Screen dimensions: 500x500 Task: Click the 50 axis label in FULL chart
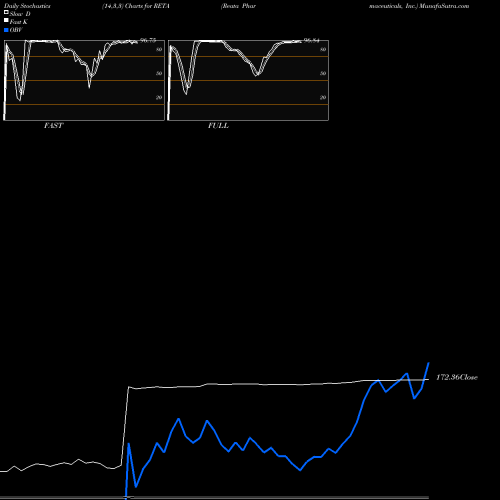(323, 73)
